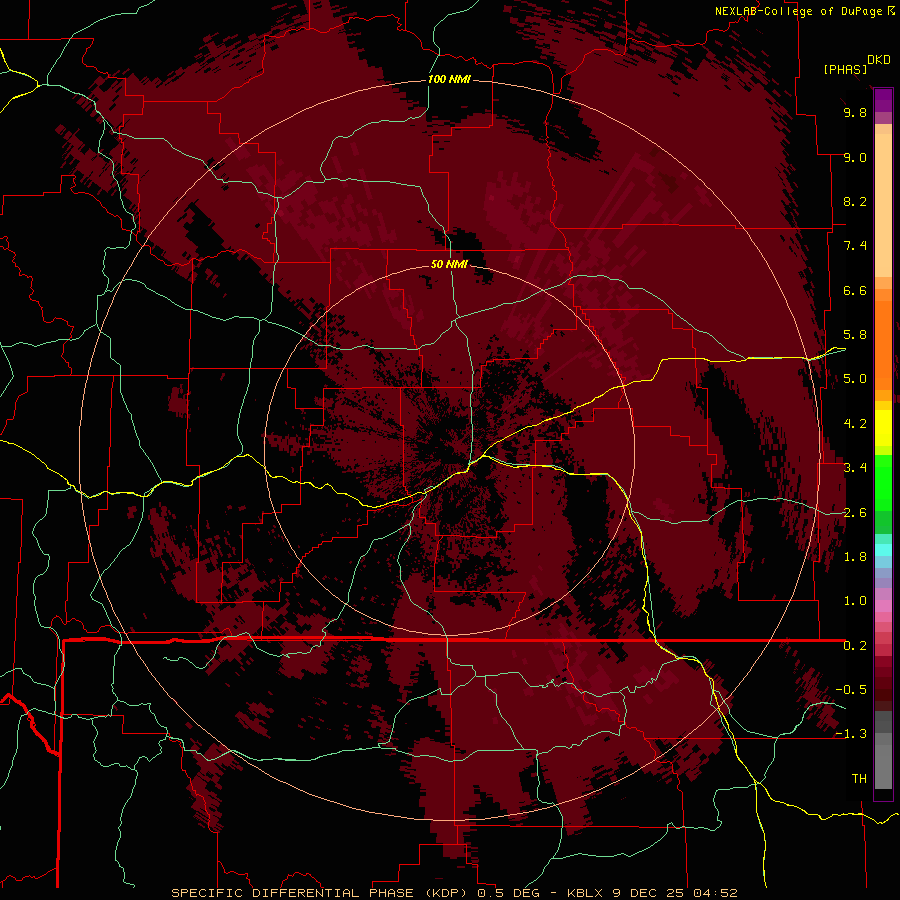Select the 7.4 scale value
Screen dimensions: 900x900
coord(855,246)
